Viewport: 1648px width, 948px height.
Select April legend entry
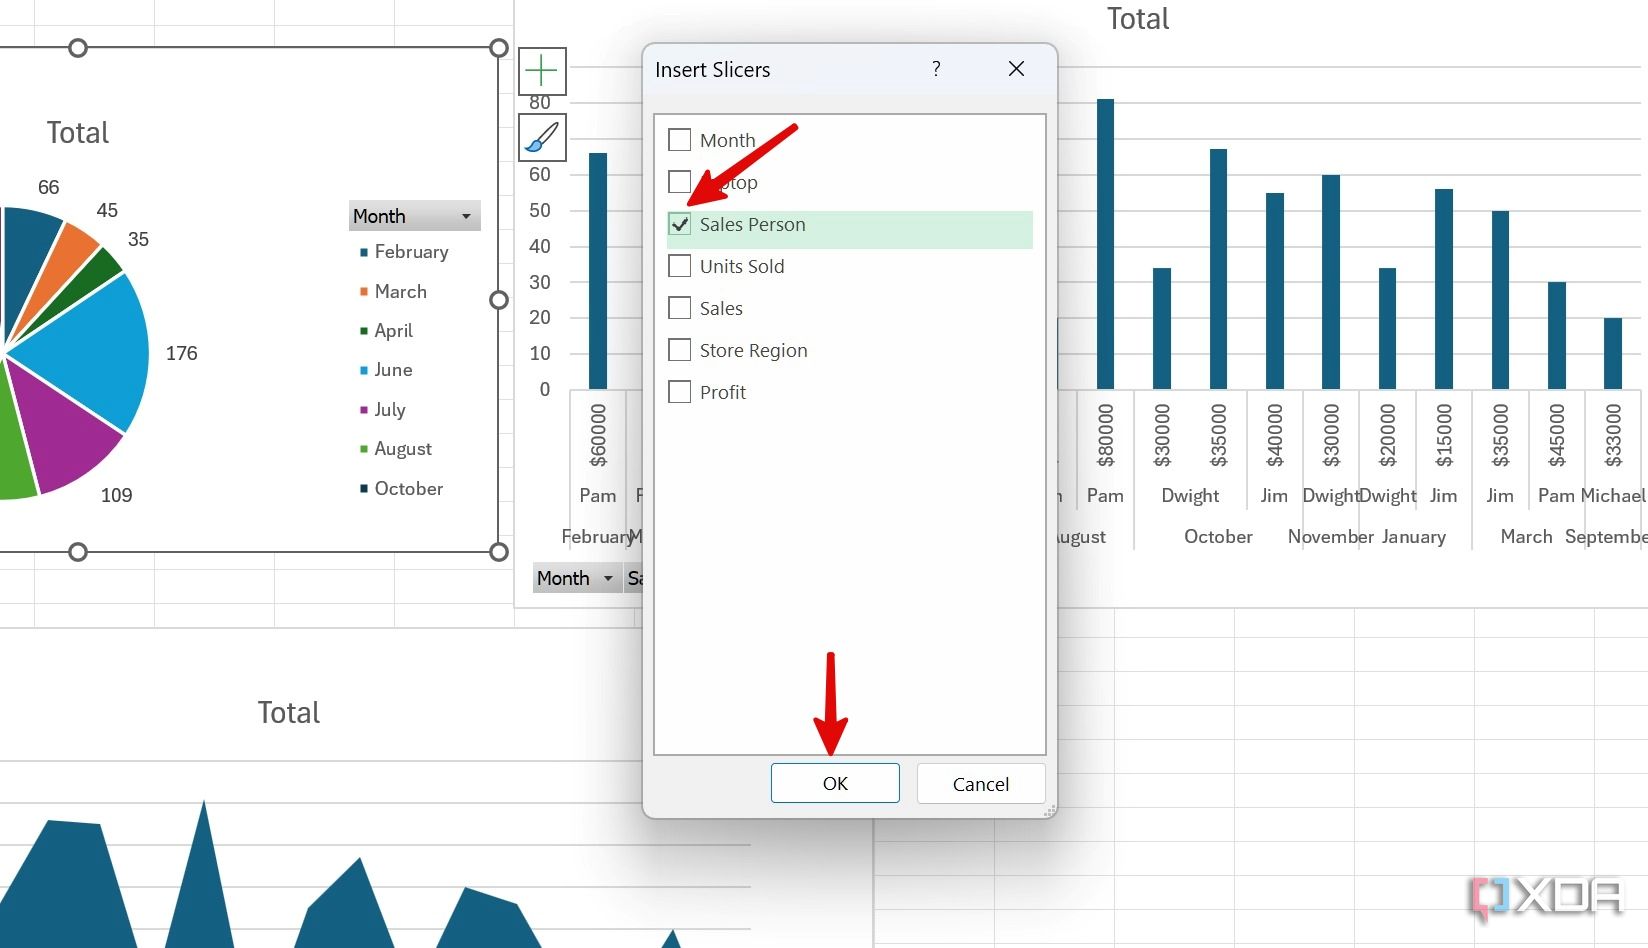[386, 330]
